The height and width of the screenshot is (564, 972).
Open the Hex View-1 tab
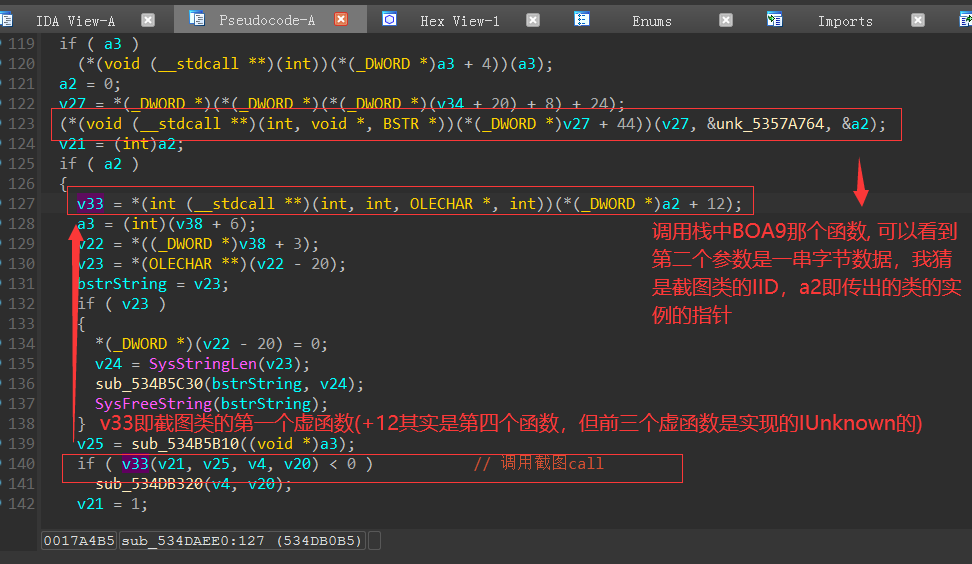point(459,21)
